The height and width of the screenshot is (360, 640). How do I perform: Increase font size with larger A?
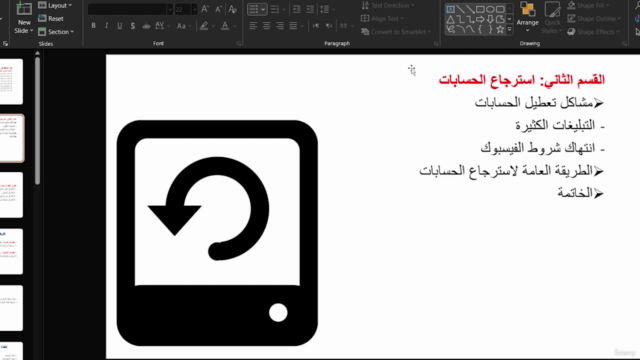pos(205,9)
